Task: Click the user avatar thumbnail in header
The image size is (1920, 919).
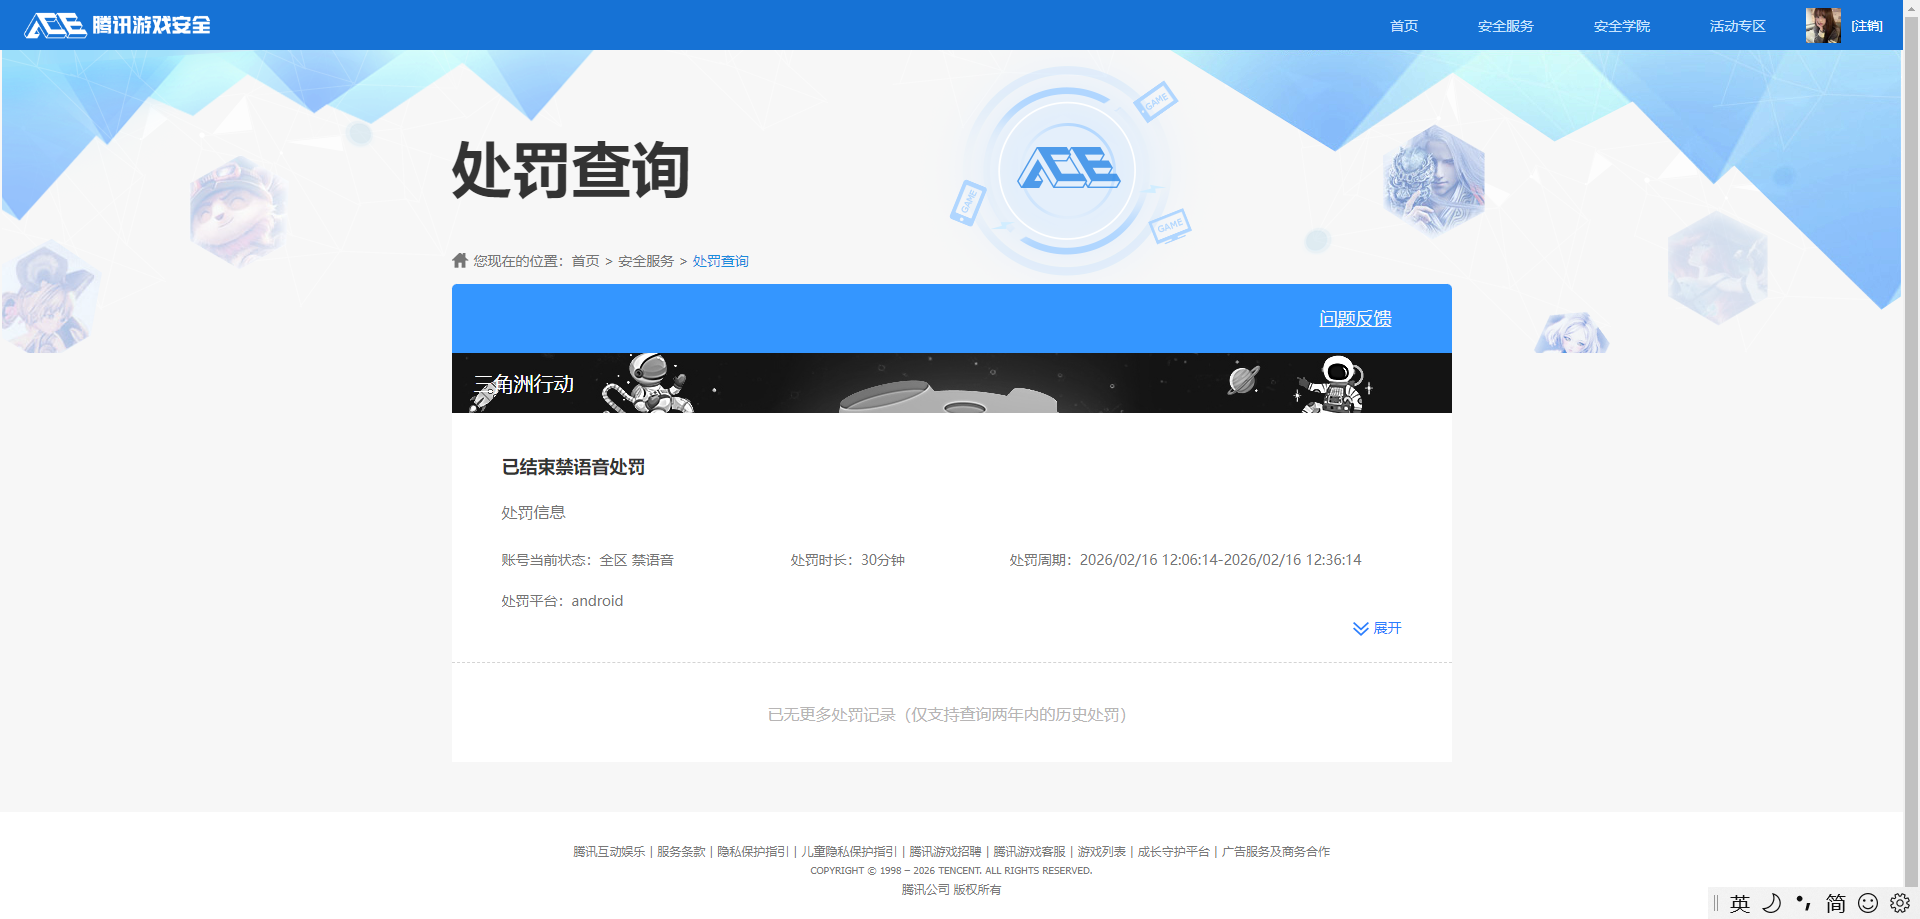Action: 1823,25
